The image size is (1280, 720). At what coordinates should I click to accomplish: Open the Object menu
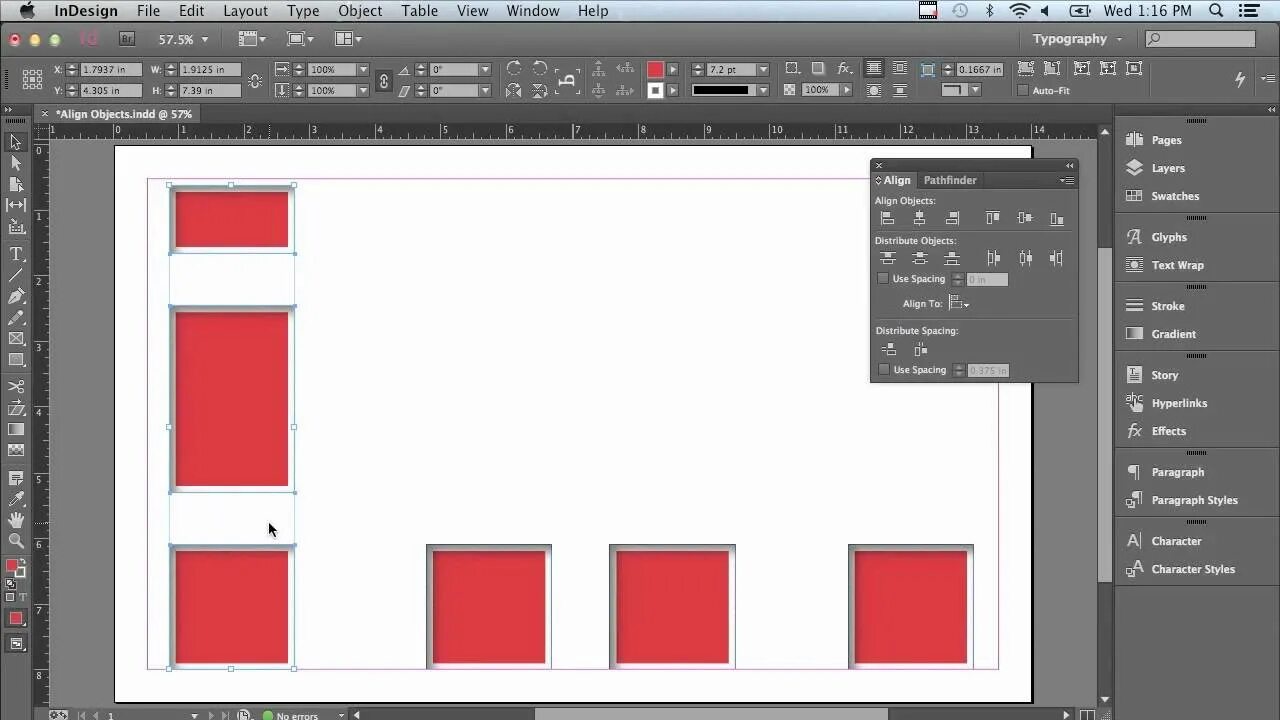pyautogui.click(x=360, y=11)
